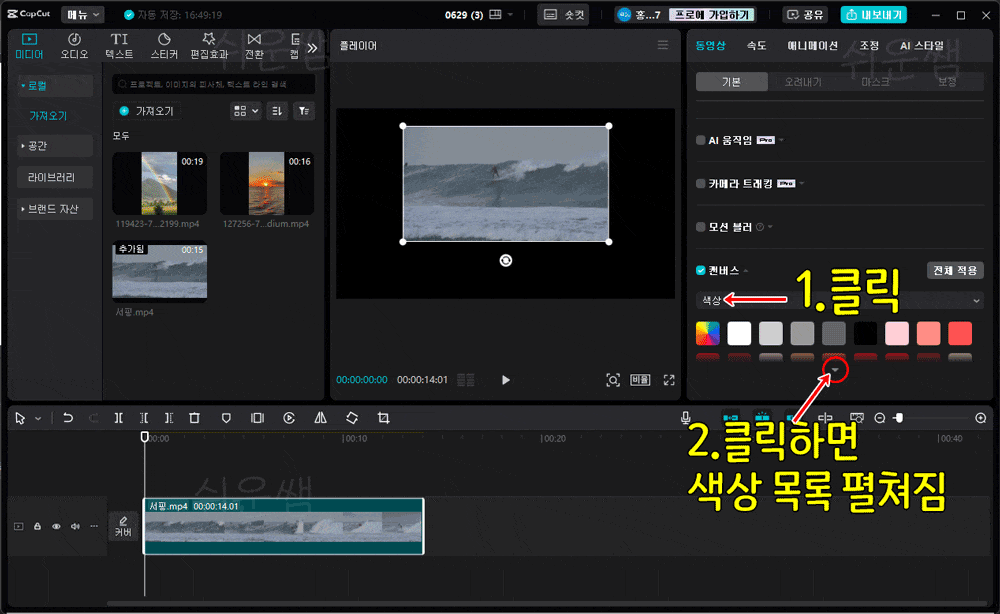Screen dimensions: 1000x614
Task: Toggle auto snapping in timeline toolbar
Action: [762, 418]
